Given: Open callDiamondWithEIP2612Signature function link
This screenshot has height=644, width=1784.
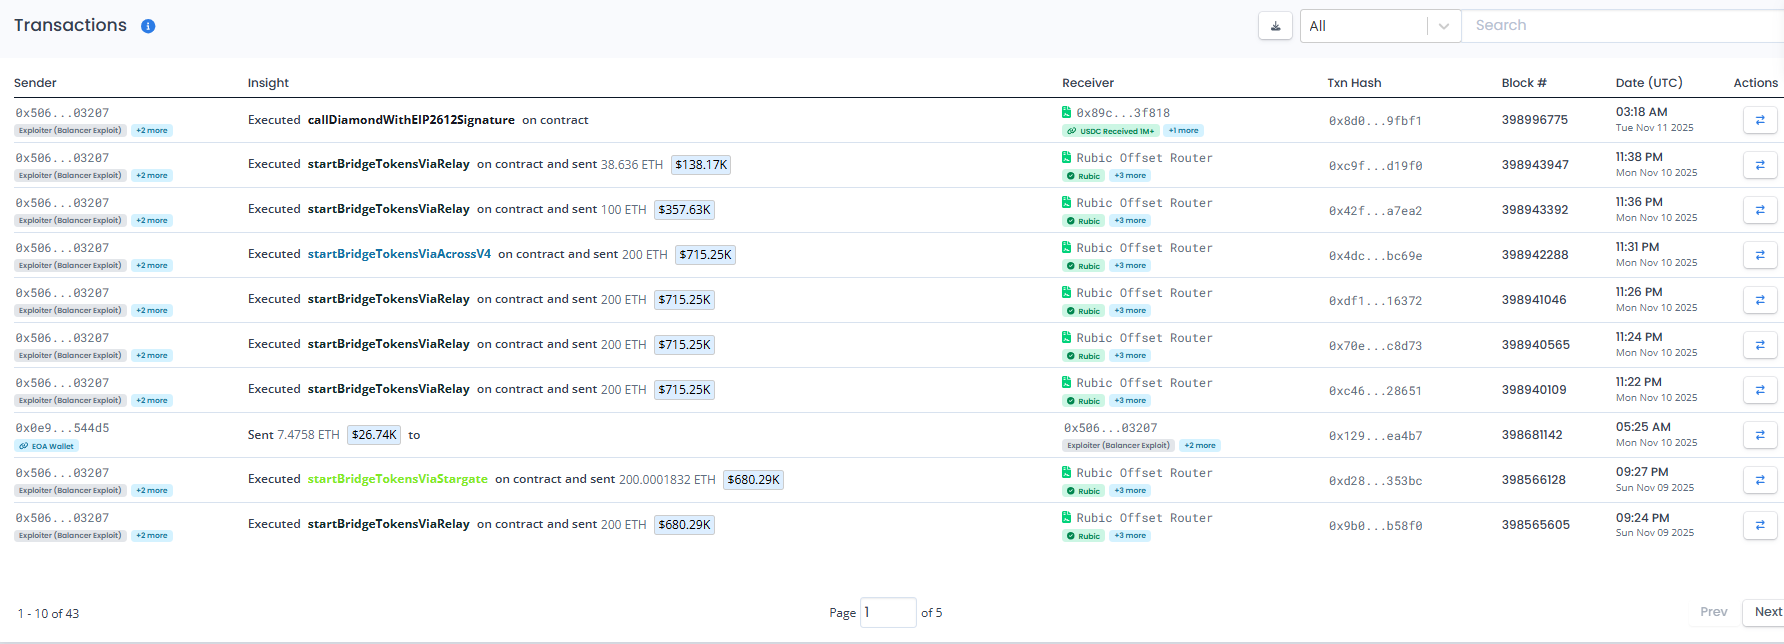Looking at the screenshot, I should 411,120.
